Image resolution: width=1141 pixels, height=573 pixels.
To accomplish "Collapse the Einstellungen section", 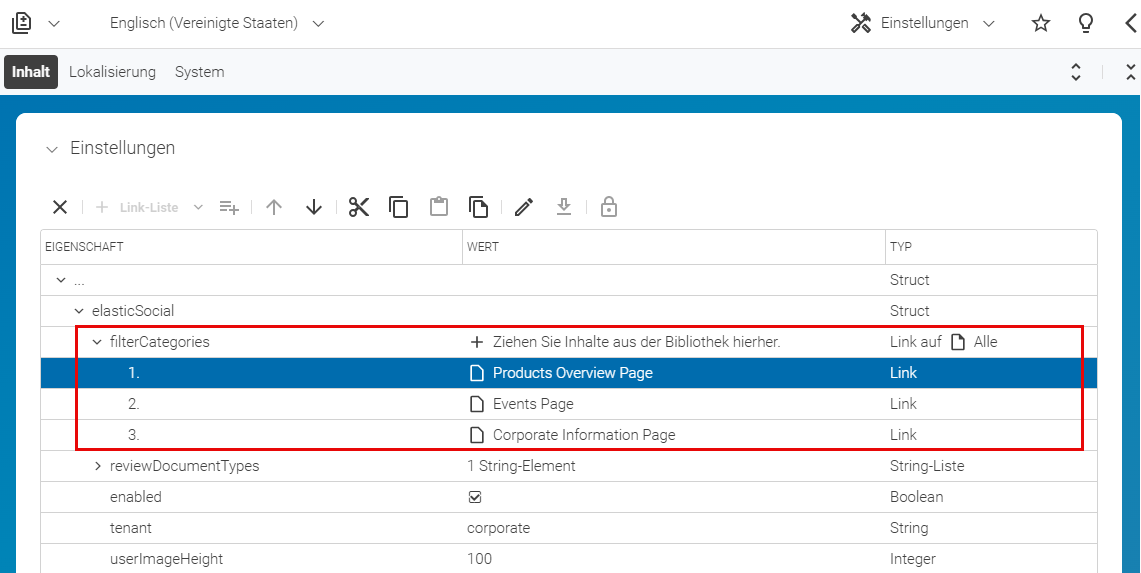I will coord(51,149).
